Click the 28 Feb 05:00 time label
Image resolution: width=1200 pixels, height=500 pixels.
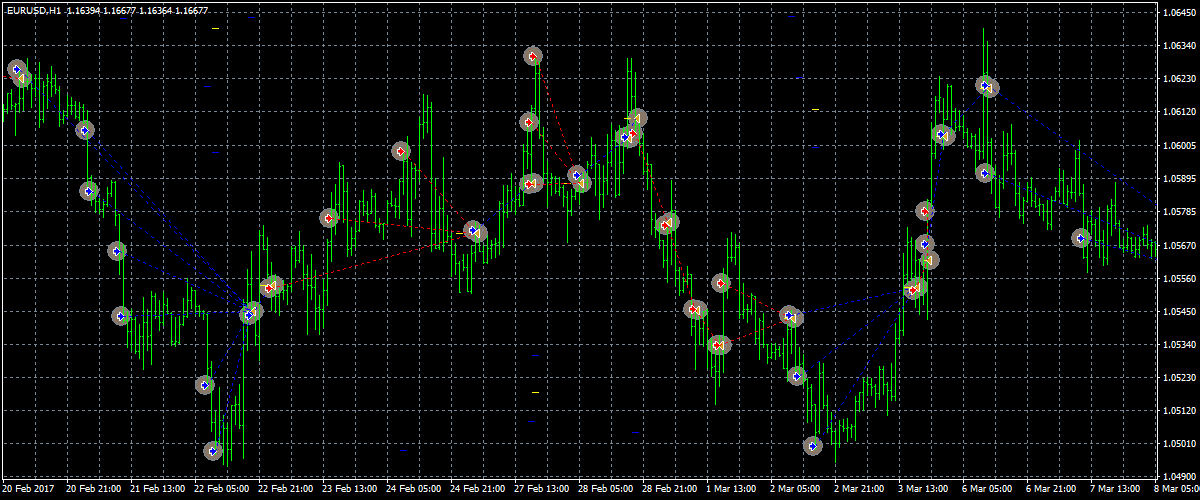tap(606, 490)
